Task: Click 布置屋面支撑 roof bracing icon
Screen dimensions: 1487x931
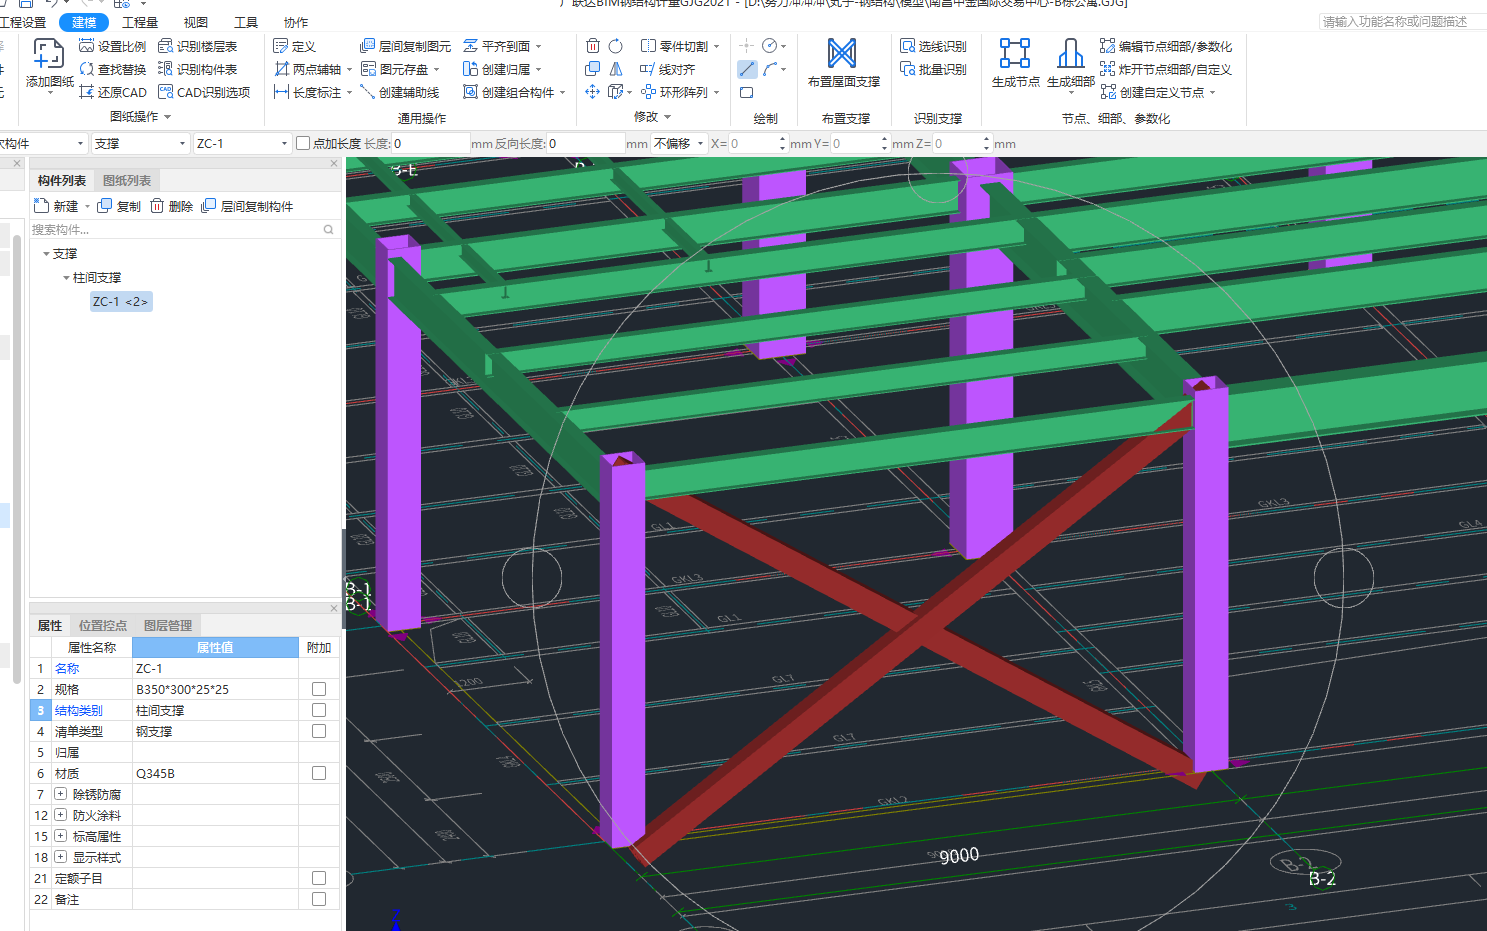Action: (x=843, y=55)
